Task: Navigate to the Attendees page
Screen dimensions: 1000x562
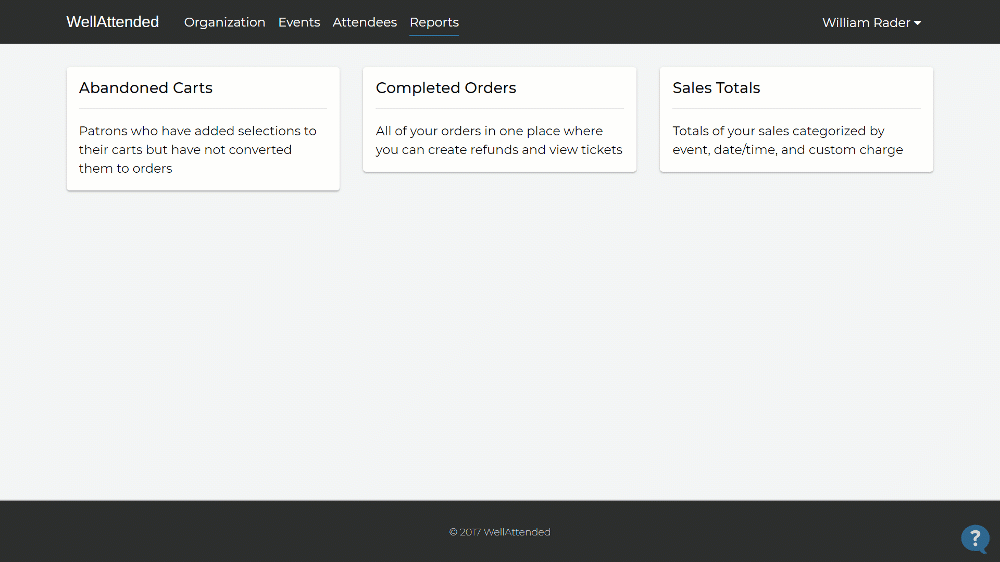Action: (x=365, y=22)
